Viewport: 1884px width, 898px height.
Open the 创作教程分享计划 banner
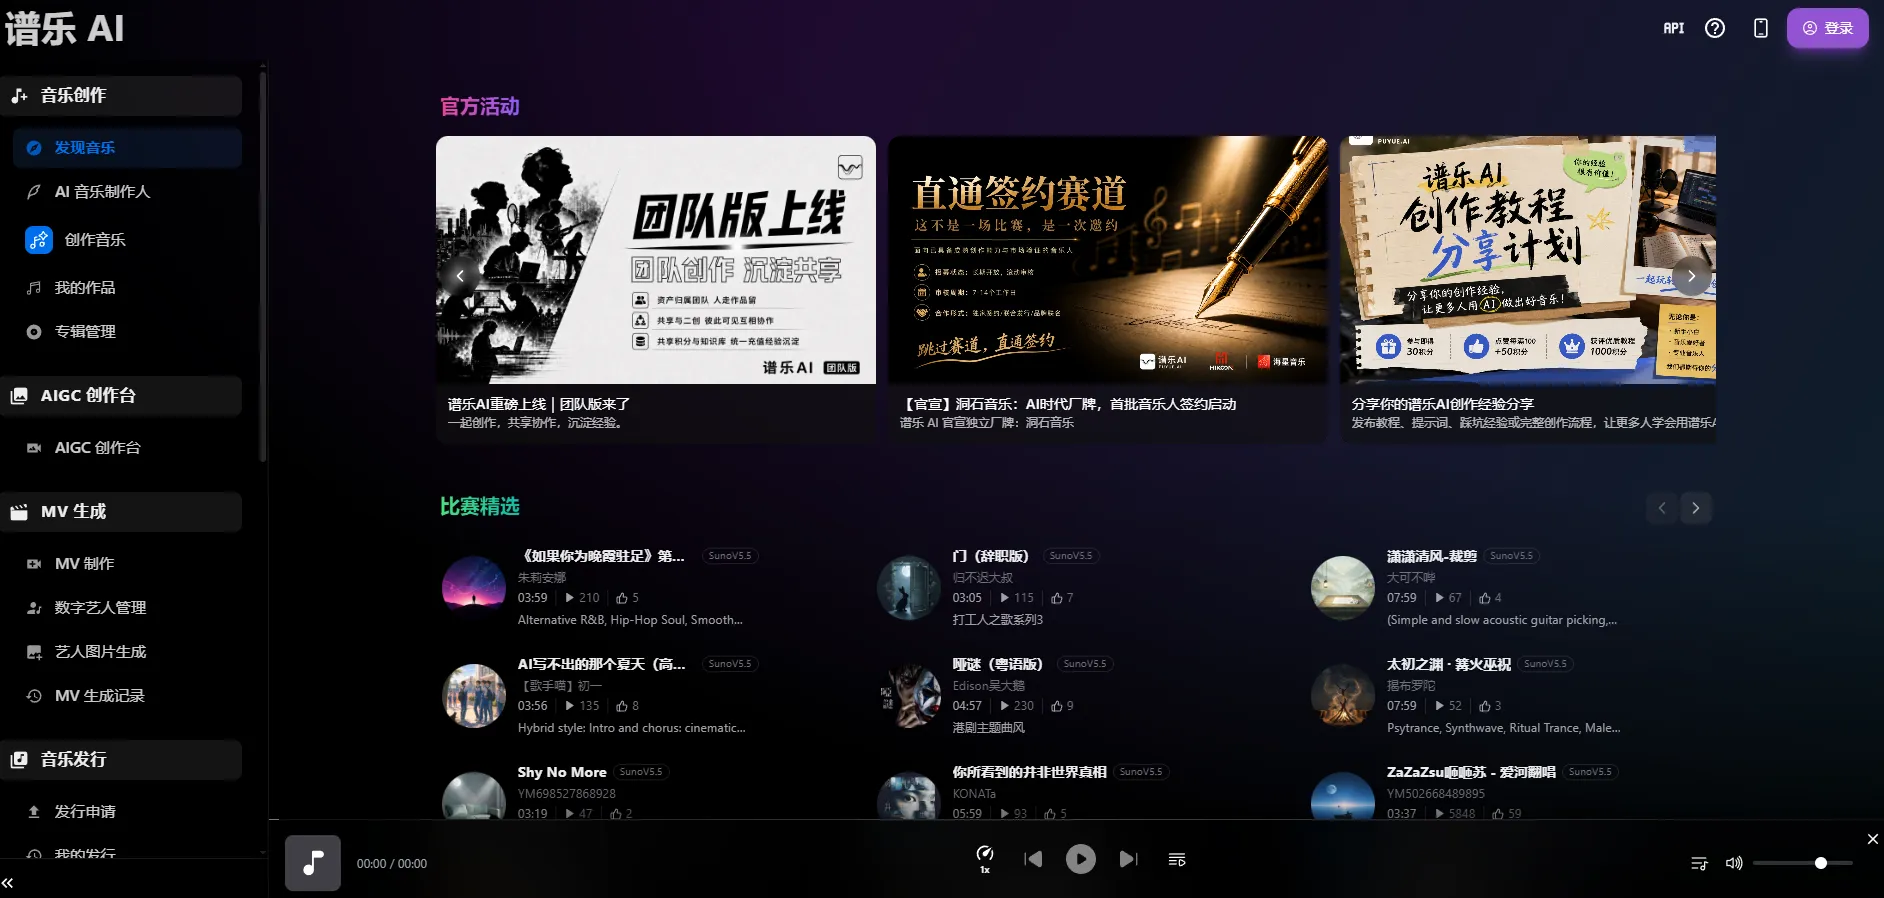point(1528,260)
